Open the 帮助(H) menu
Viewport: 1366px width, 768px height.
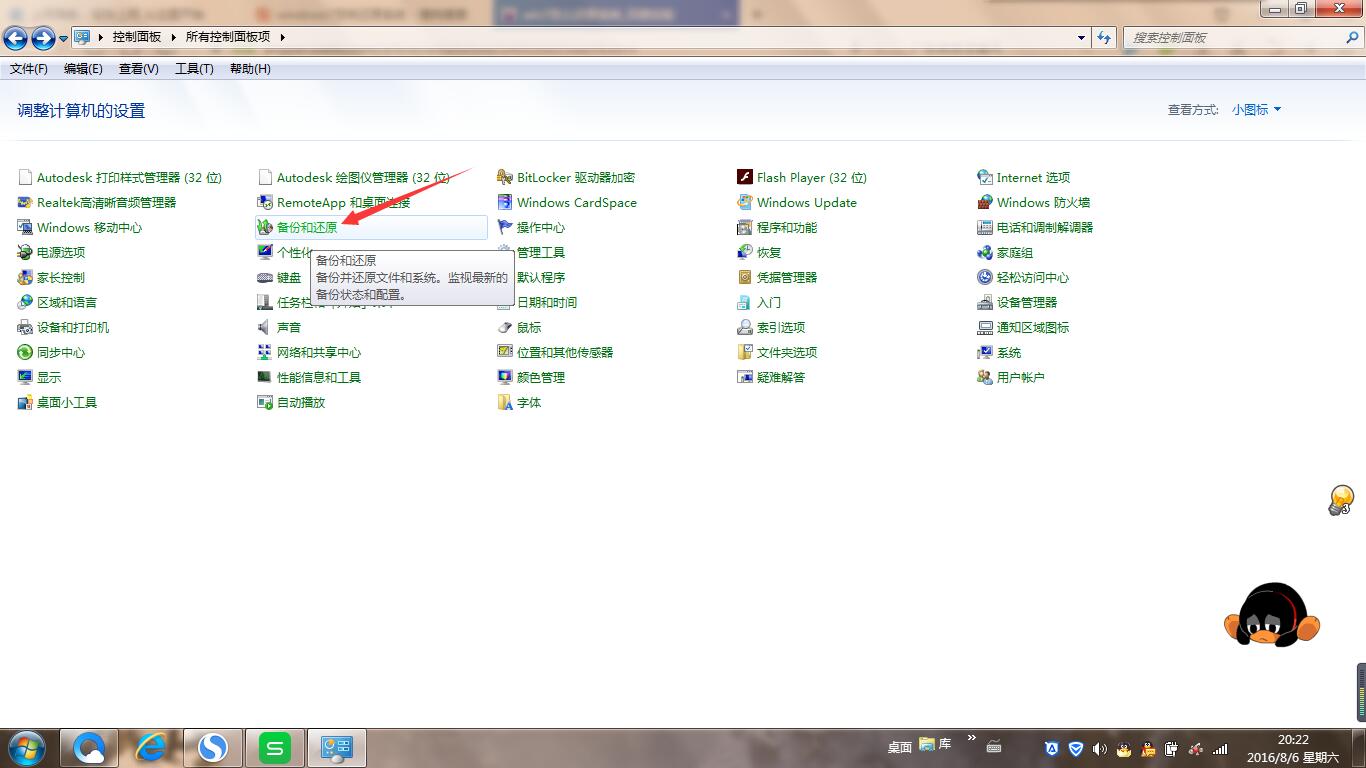[x=250, y=69]
